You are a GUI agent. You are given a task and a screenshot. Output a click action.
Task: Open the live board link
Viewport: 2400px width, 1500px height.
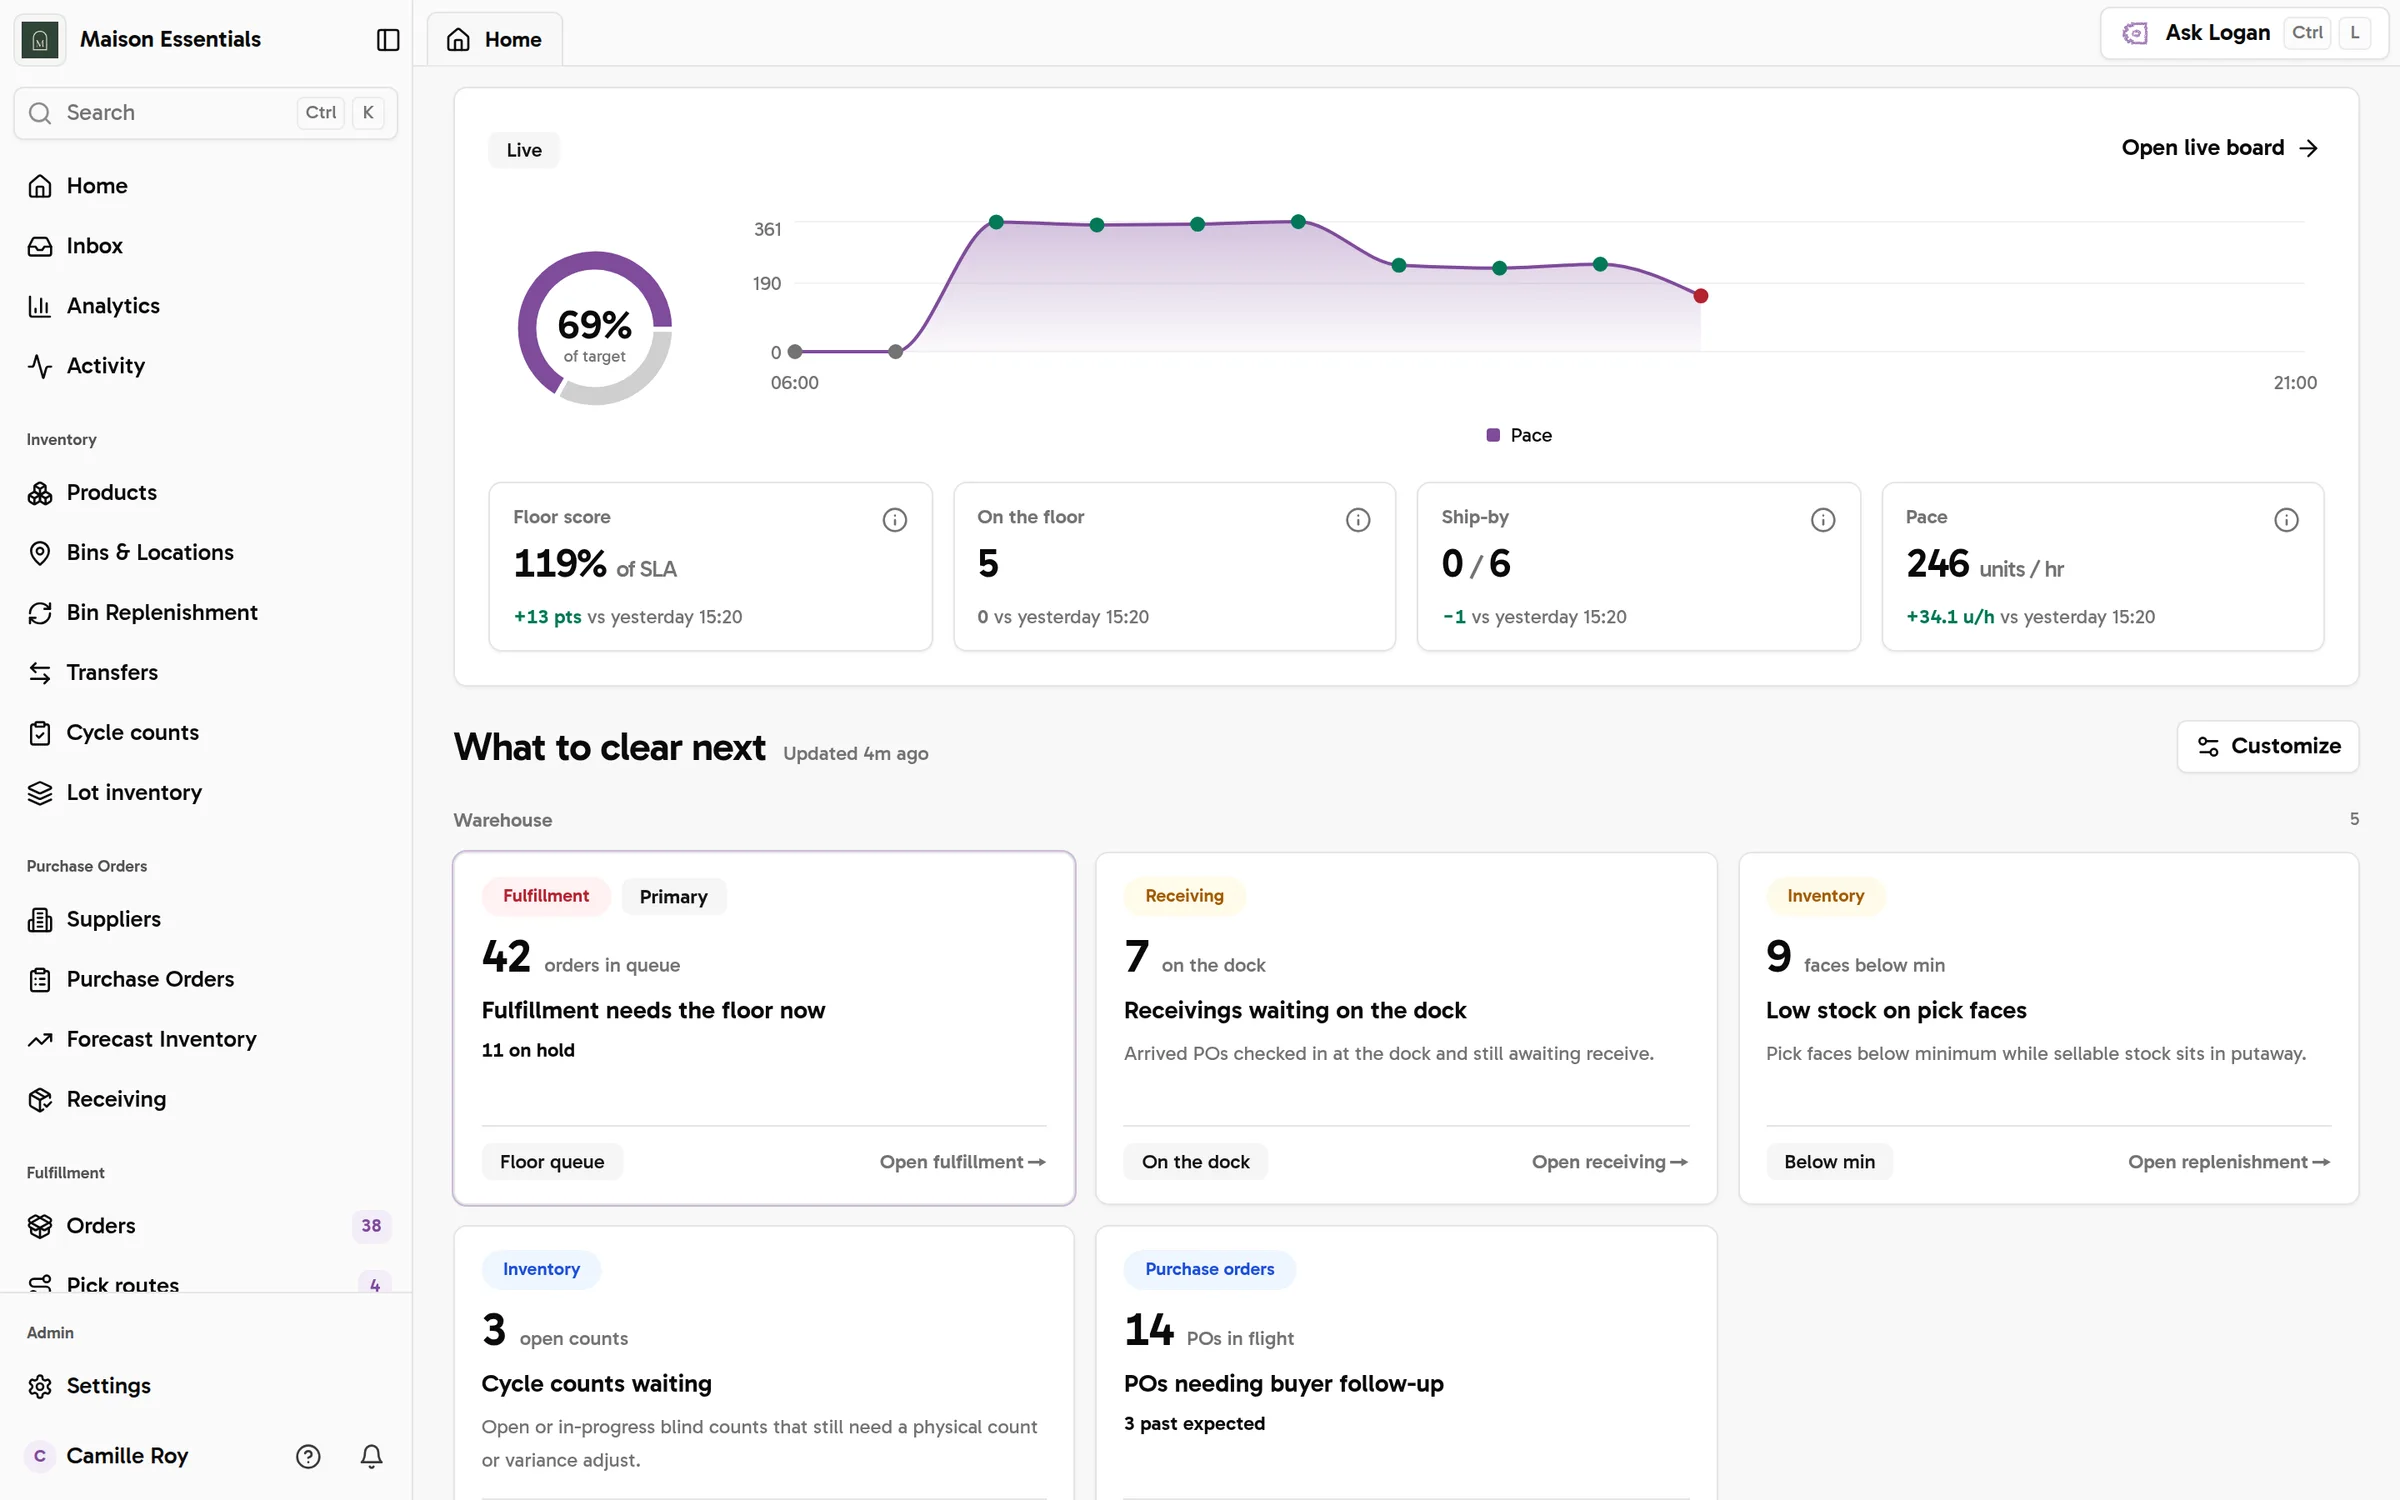coord(2219,148)
